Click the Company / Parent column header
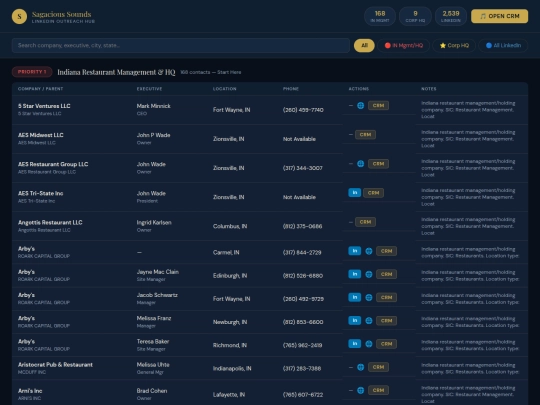The width and height of the screenshot is (540, 405). pyautogui.click(x=41, y=89)
